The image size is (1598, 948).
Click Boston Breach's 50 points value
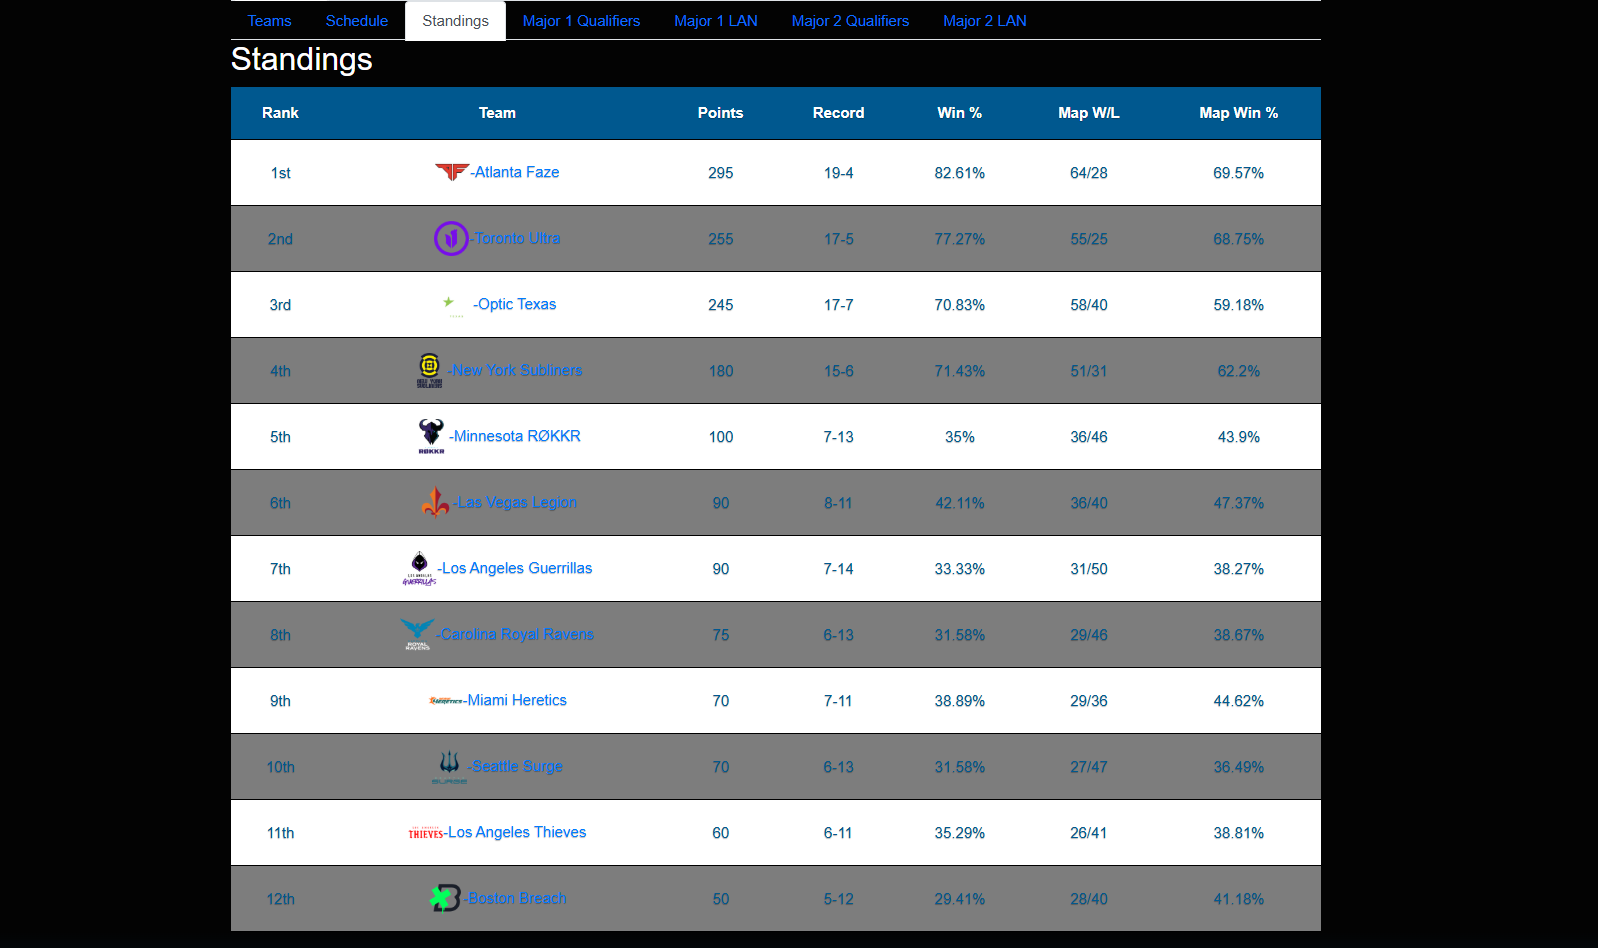[x=720, y=899]
